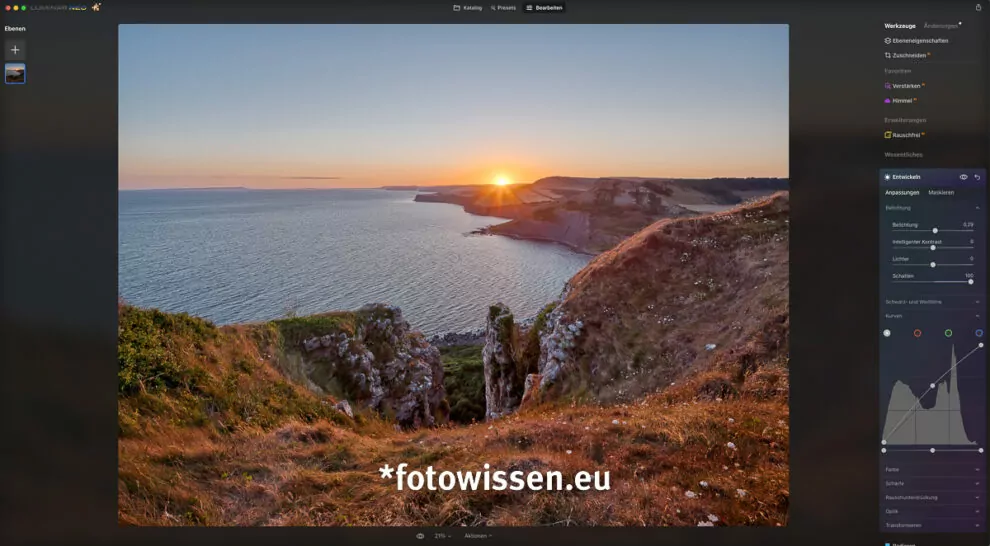990x546 pixels.
Task: Expand the Rauschunterdrückung section
Action: 933,498
